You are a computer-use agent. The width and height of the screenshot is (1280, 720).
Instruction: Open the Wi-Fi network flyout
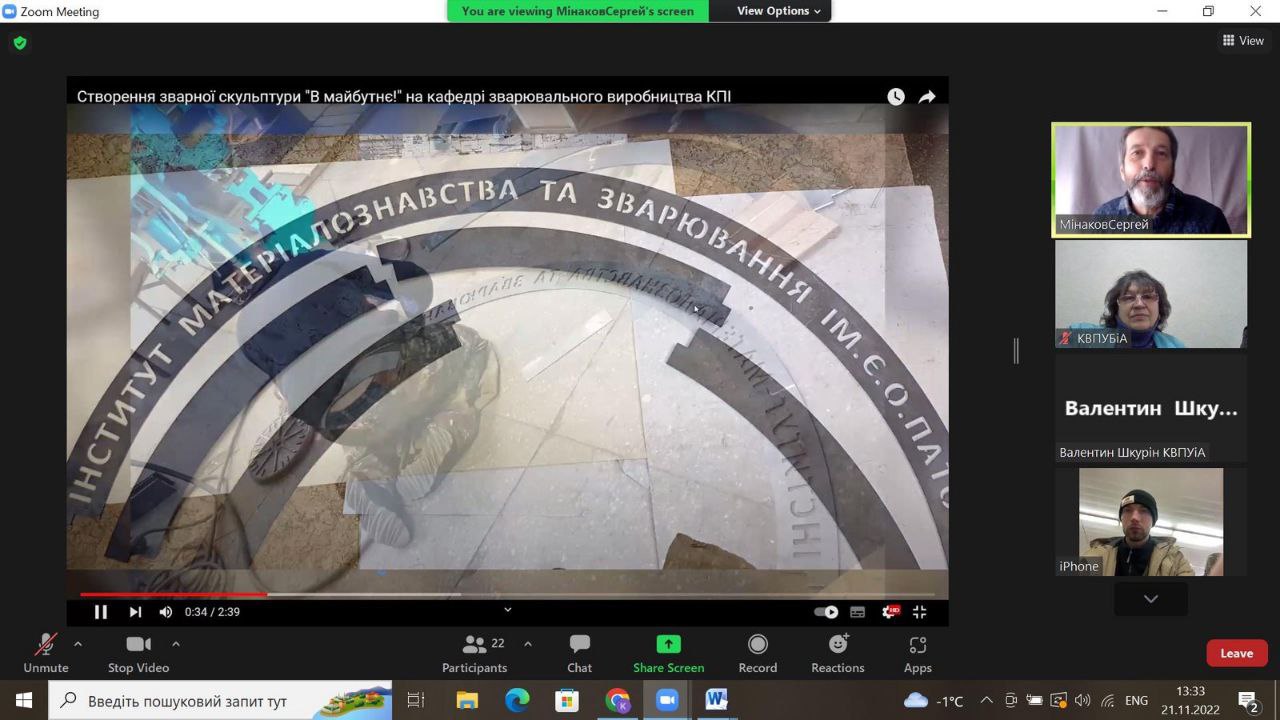[x=1108, y=701]
